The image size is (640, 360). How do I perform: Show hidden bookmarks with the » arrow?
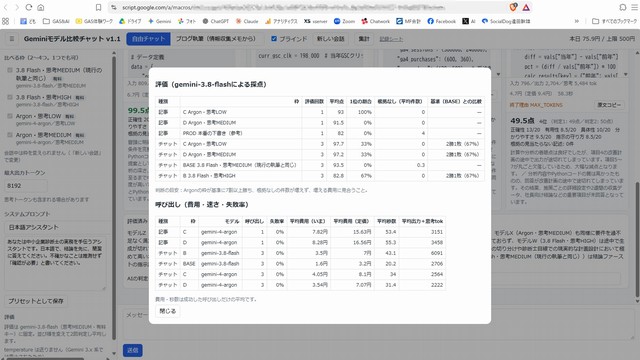click(577, 21)
